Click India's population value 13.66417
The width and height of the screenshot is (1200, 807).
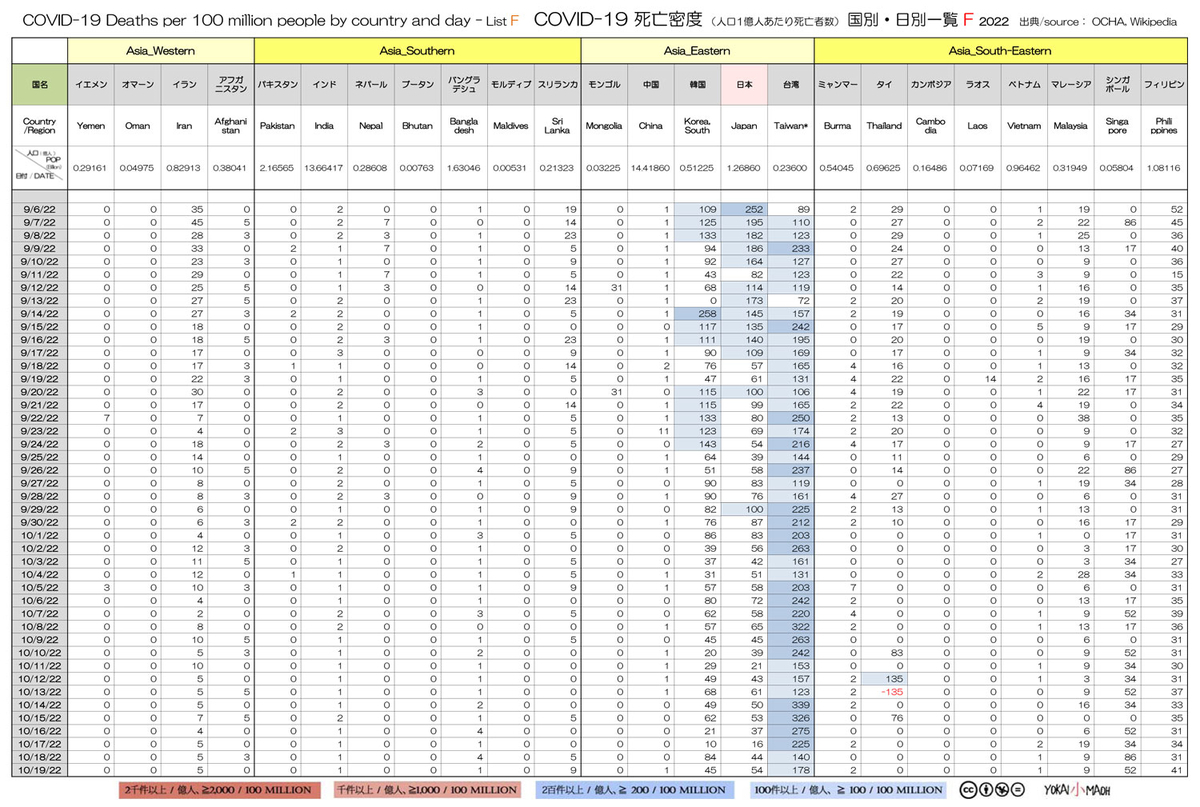(x=324, y=168)
